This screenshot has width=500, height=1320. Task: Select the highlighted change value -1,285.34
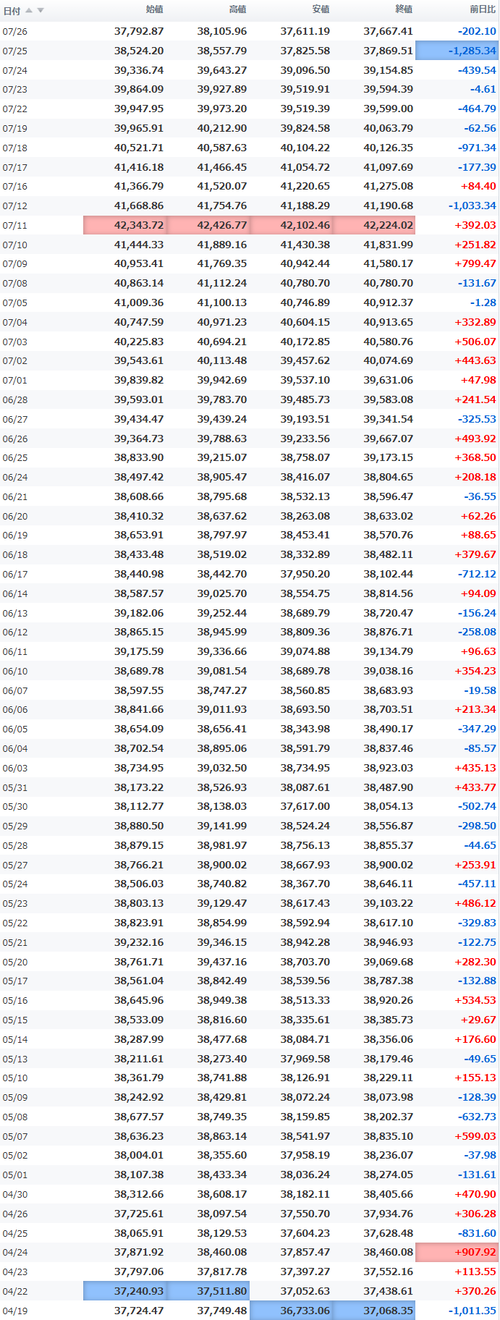tap(457, 51)
